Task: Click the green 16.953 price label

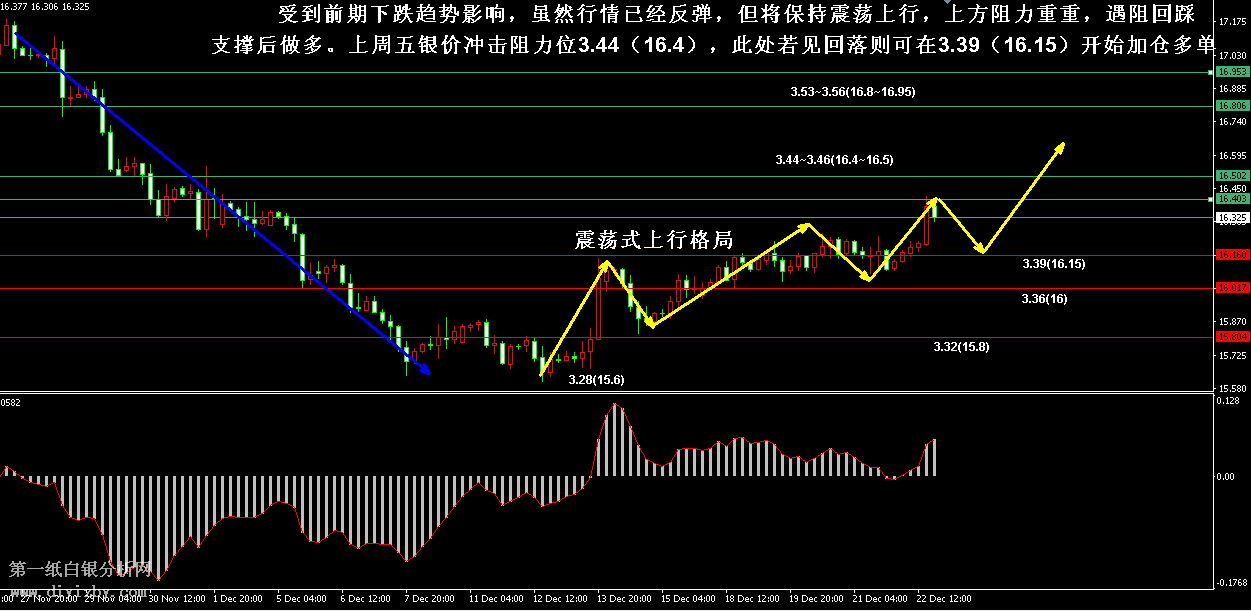Action: [1231, 72]
